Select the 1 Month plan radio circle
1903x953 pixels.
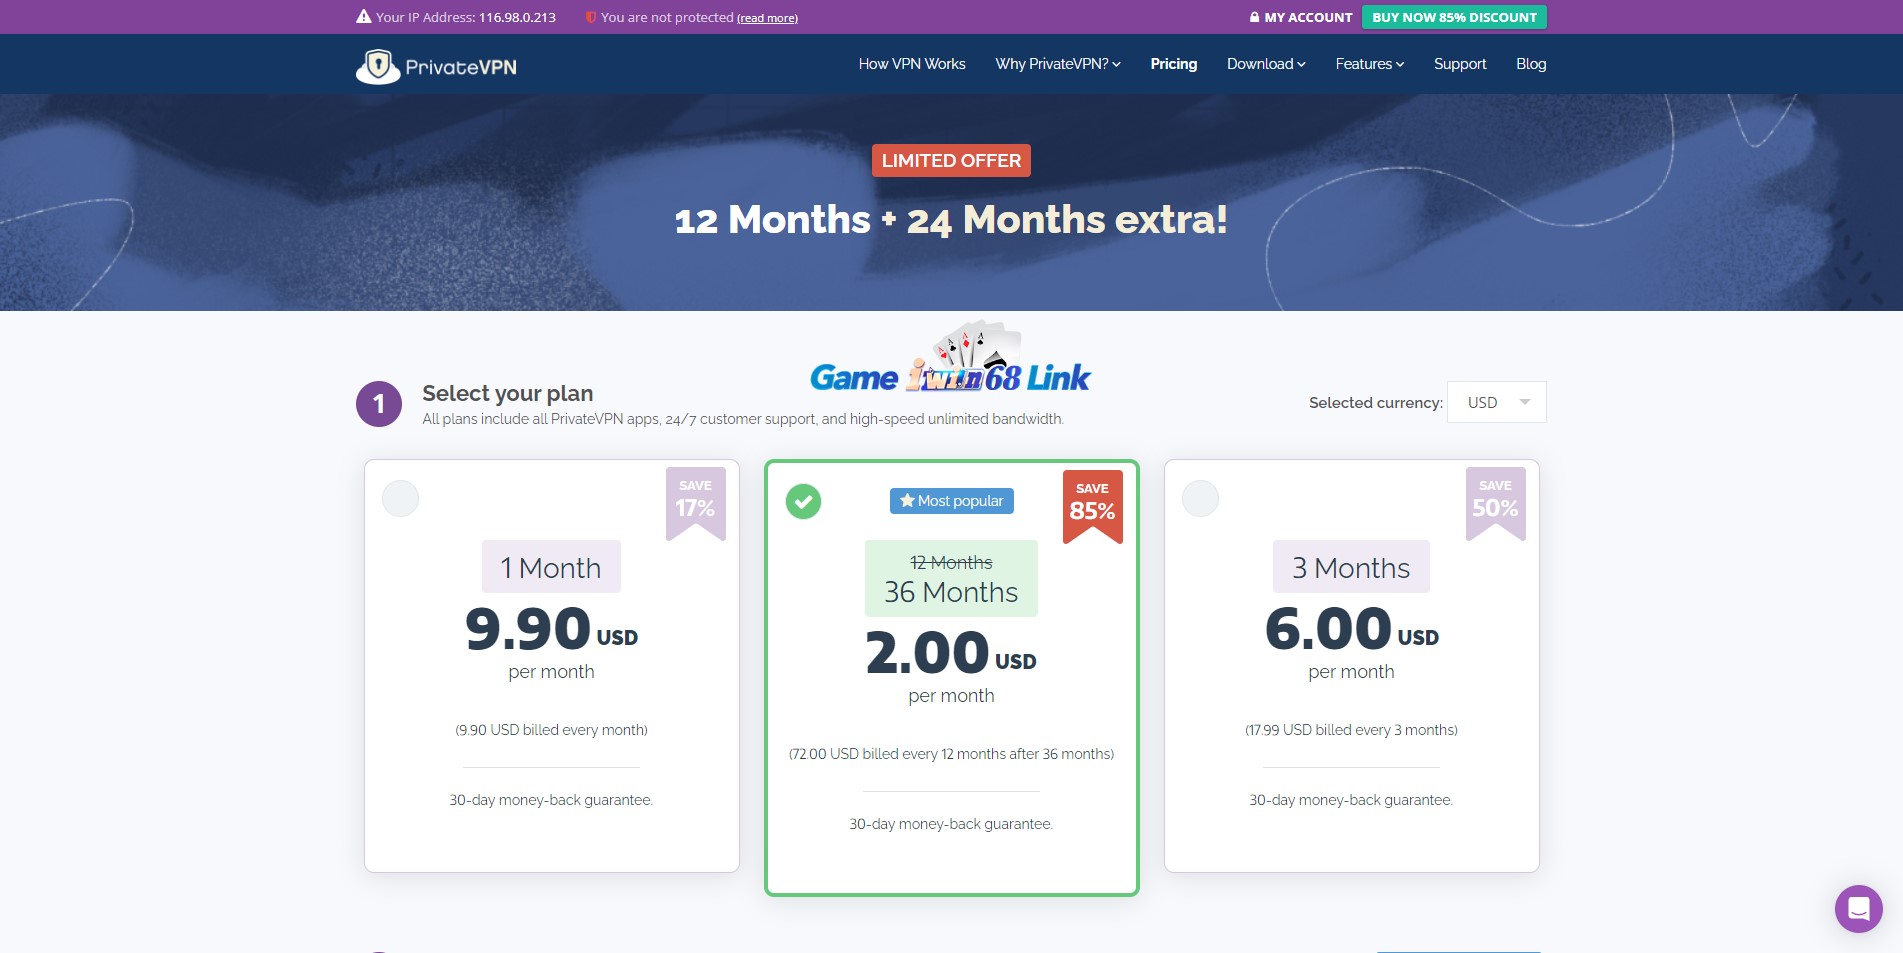point(400,498)
